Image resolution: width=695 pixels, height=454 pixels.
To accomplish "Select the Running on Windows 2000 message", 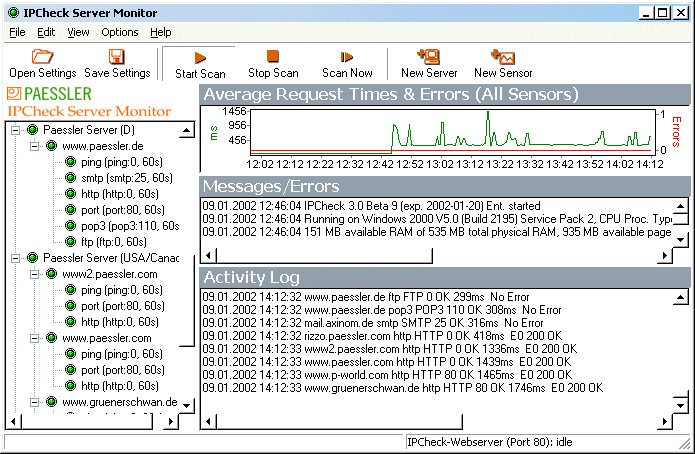I will [437, 219].
